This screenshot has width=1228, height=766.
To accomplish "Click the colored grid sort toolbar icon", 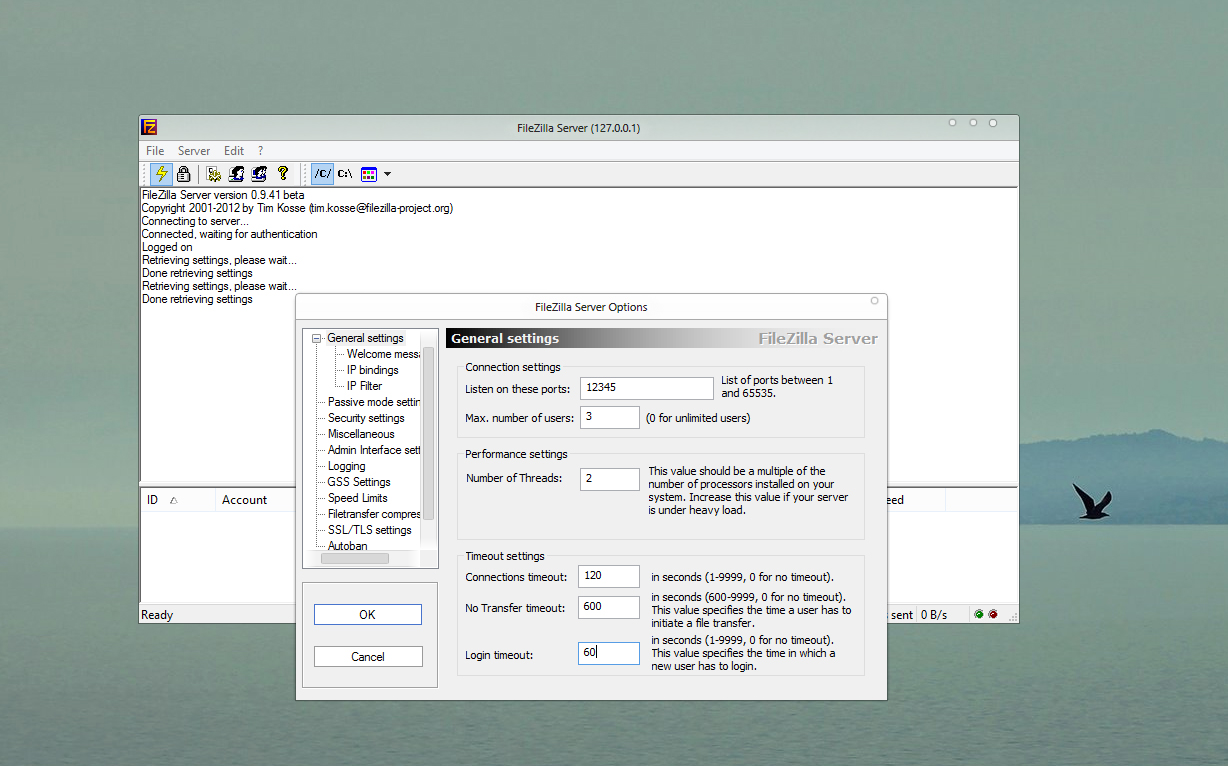I will point(369,173).
